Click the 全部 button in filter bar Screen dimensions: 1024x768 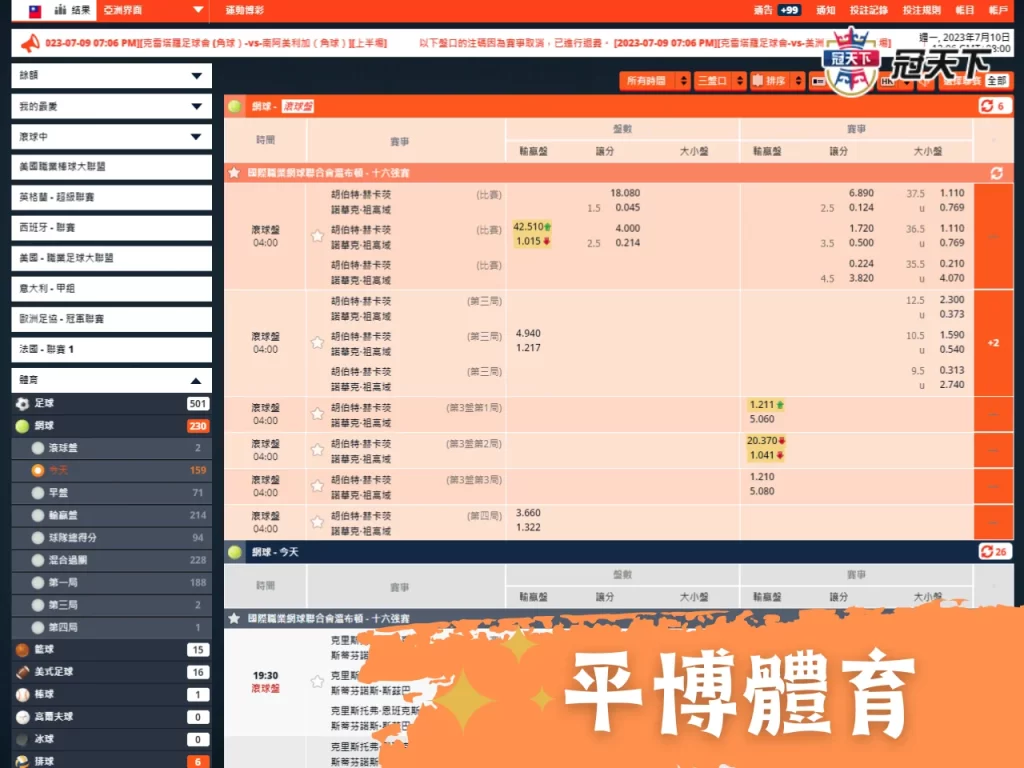[997, 79]
